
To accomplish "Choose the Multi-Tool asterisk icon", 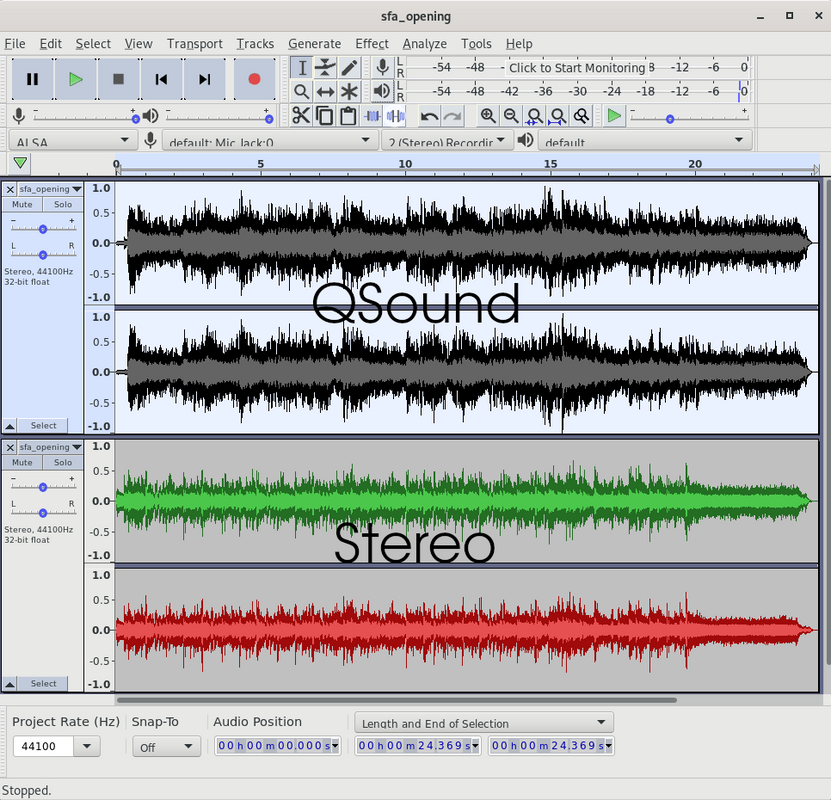I will 349,92.
